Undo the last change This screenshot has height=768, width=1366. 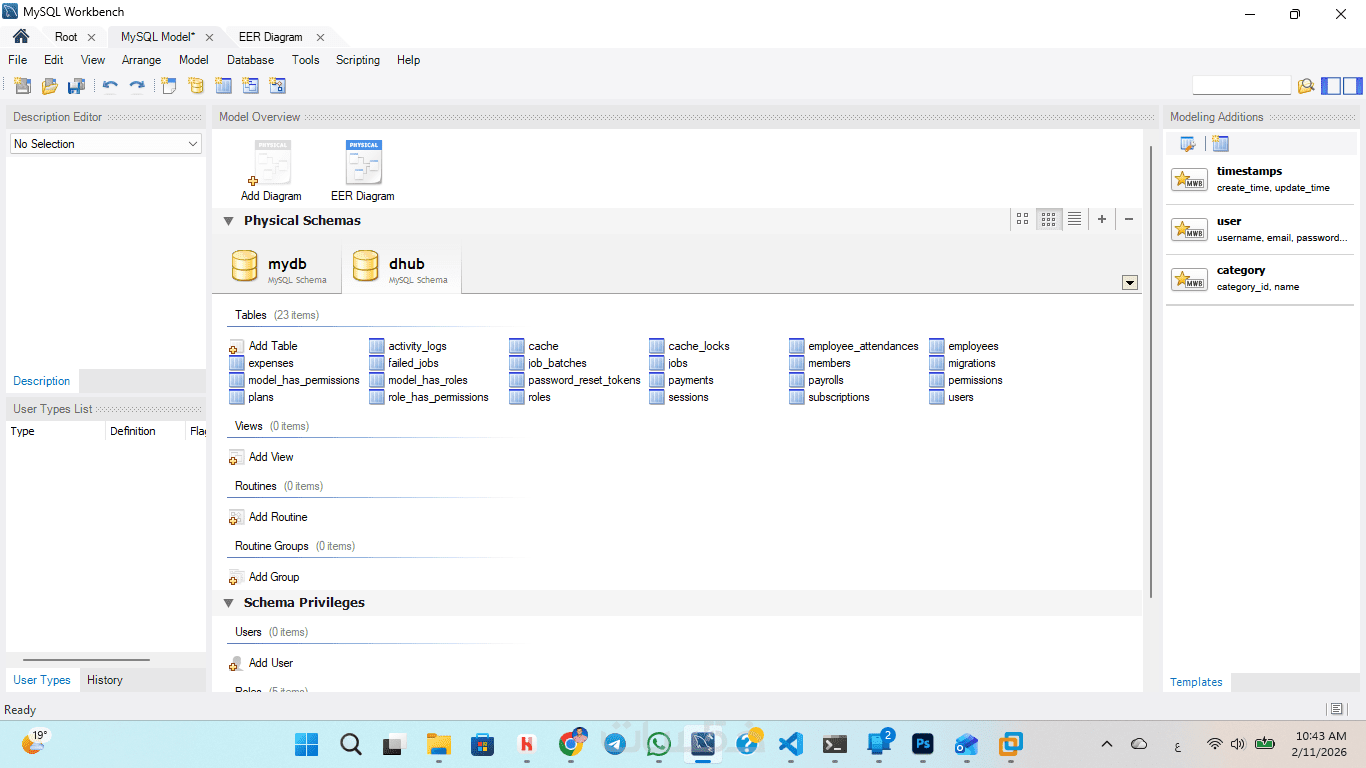click(x=110, y=86)
